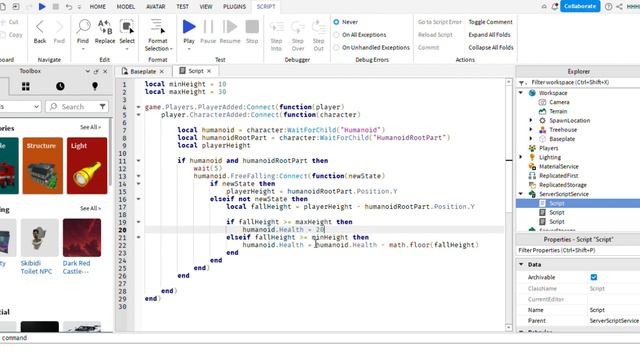Image resolution: width=640 pixels, height=360 pixels.
Task: Click Collapse All Folds action
Action: tap(491, 48)
